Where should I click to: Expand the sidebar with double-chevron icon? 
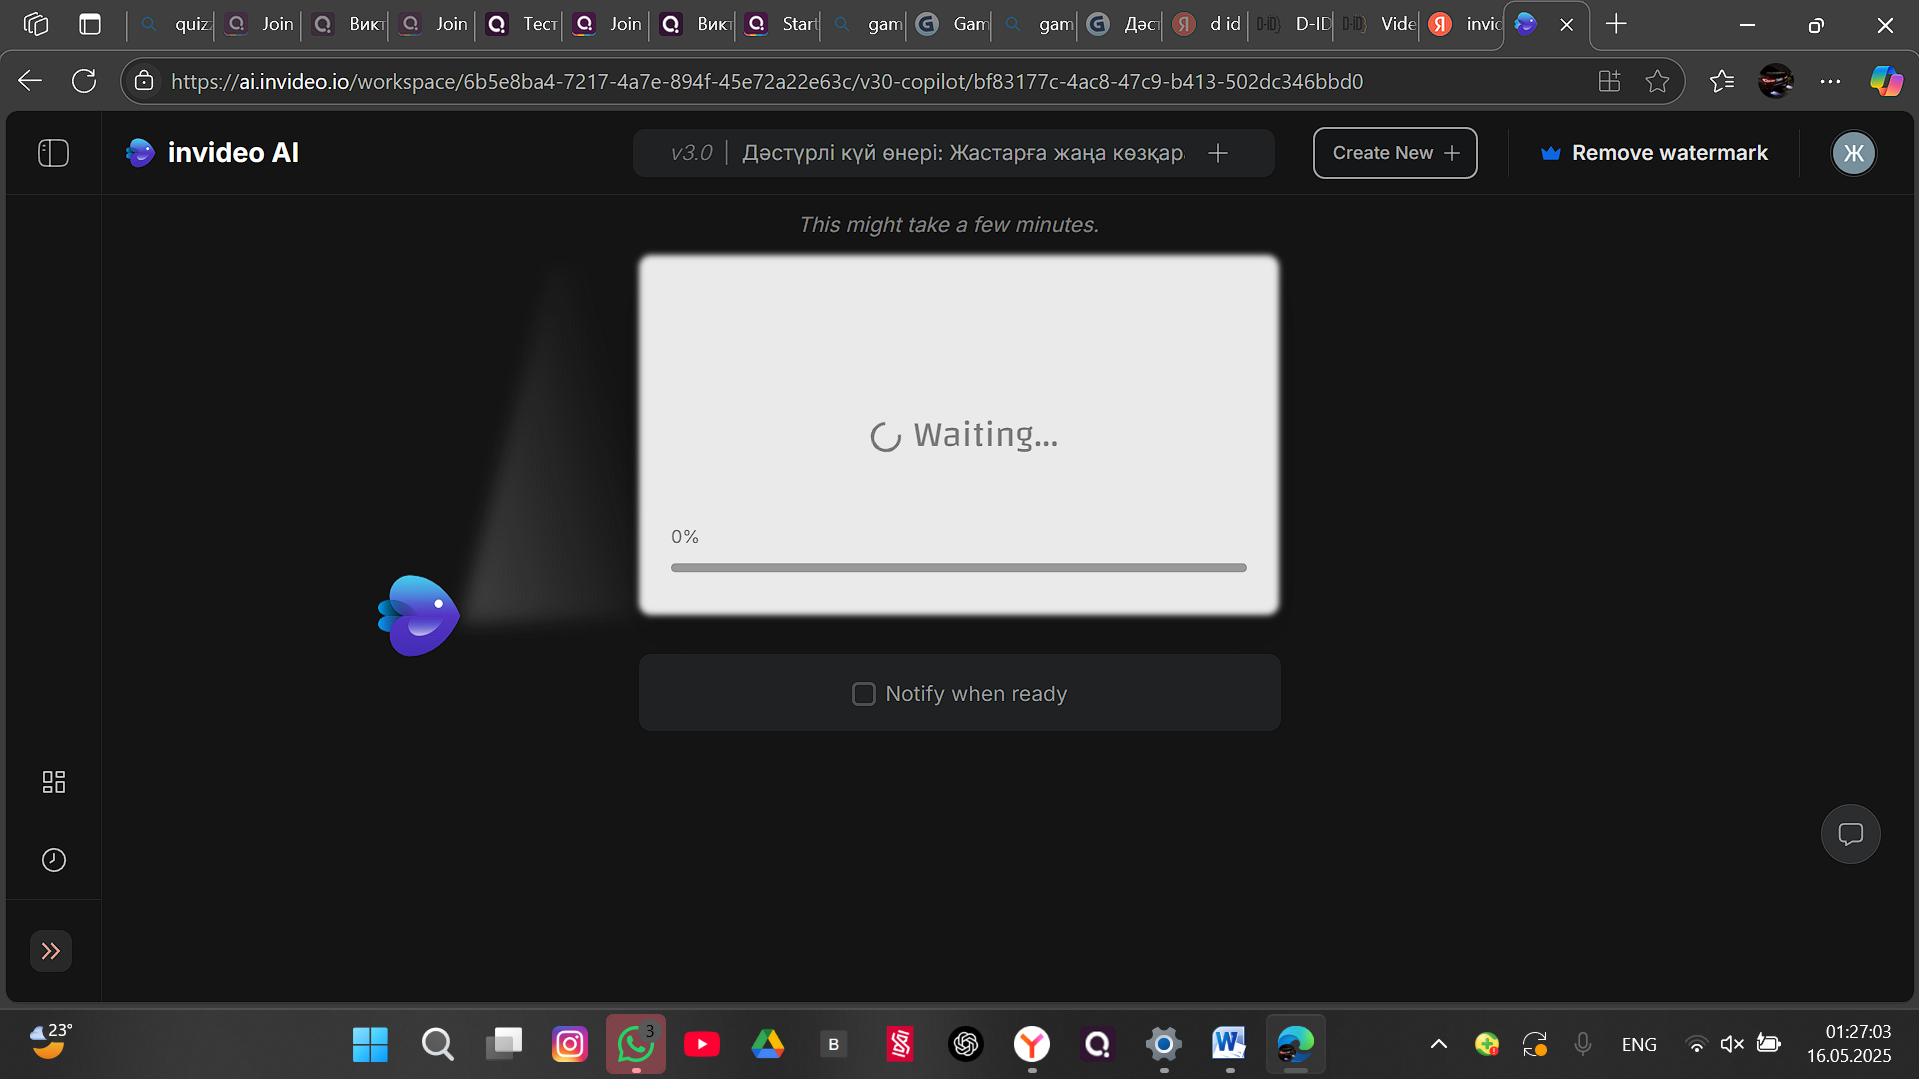point(51,951)
